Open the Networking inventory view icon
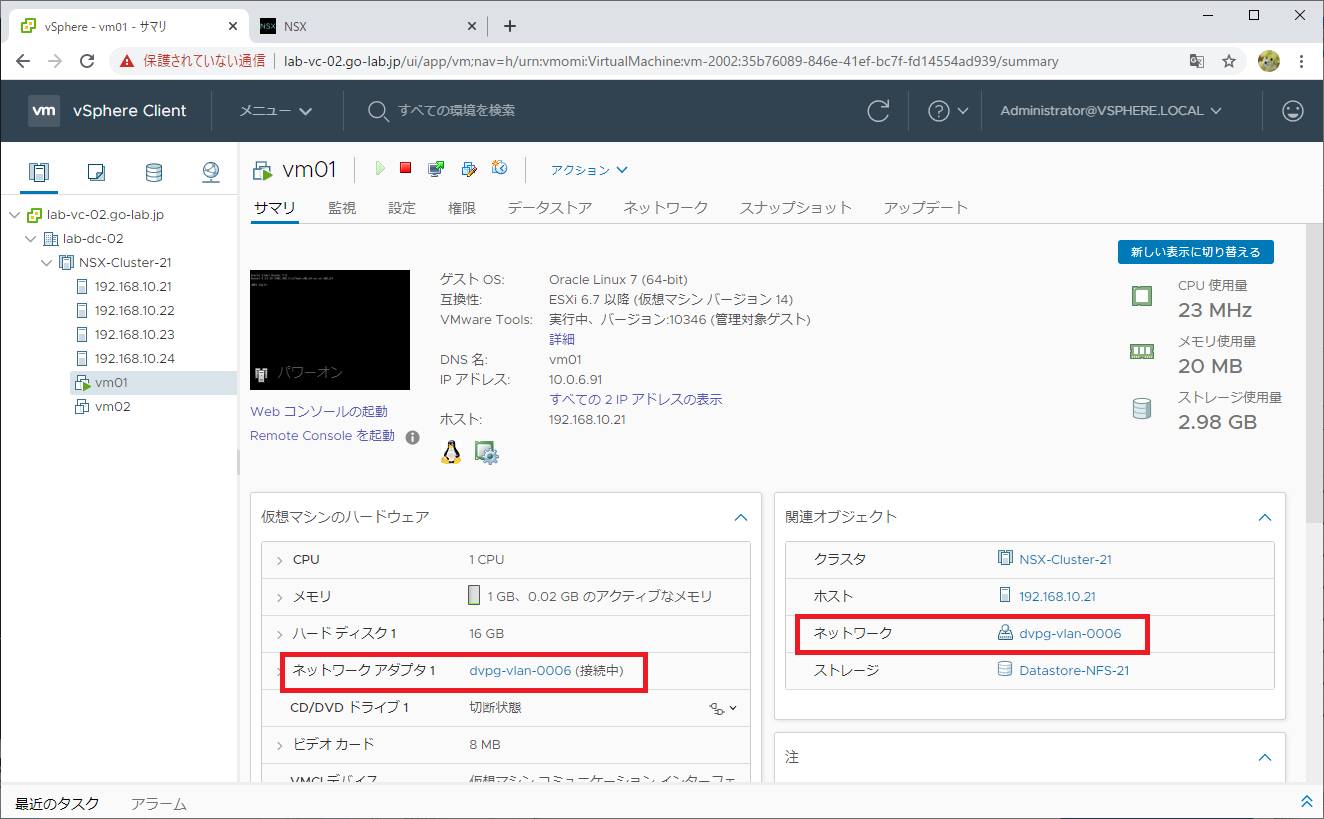The height and width of the screenshot is (819, 1324). 210,172
